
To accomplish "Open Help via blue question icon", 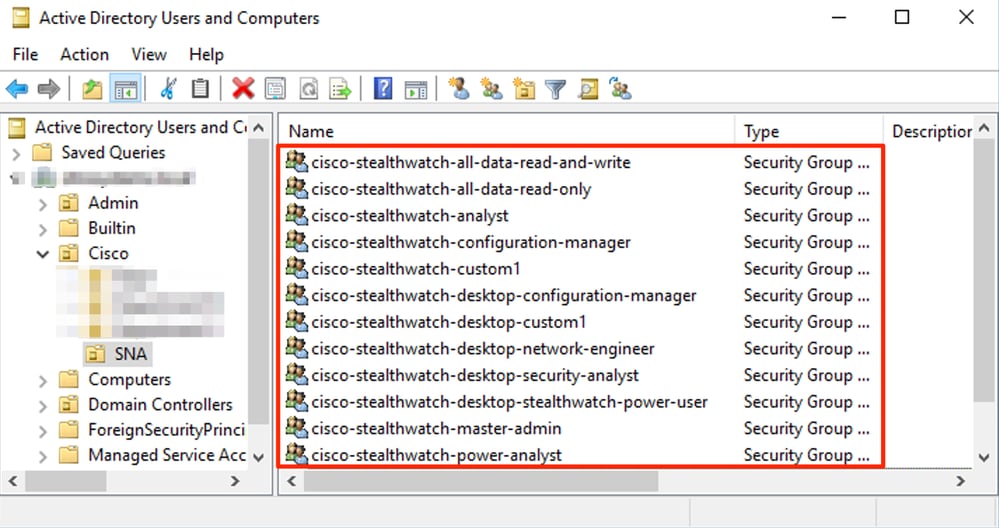I will click(383, 89).
